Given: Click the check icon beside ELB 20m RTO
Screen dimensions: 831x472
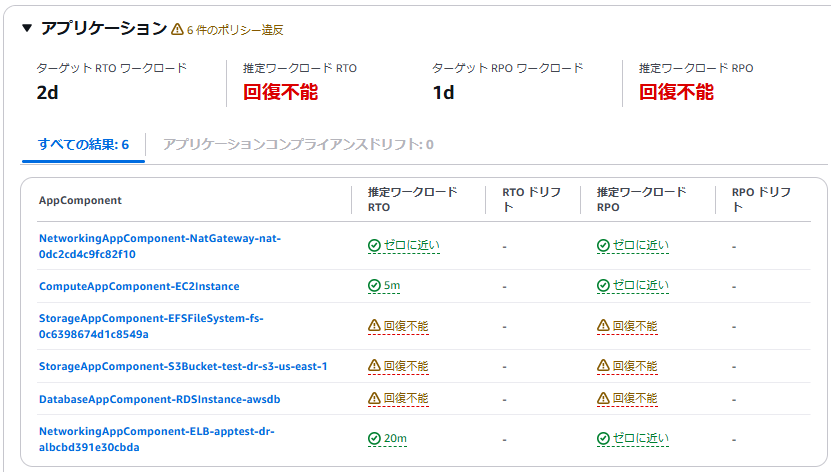Looking at the screenshot, I should (374, 438).
